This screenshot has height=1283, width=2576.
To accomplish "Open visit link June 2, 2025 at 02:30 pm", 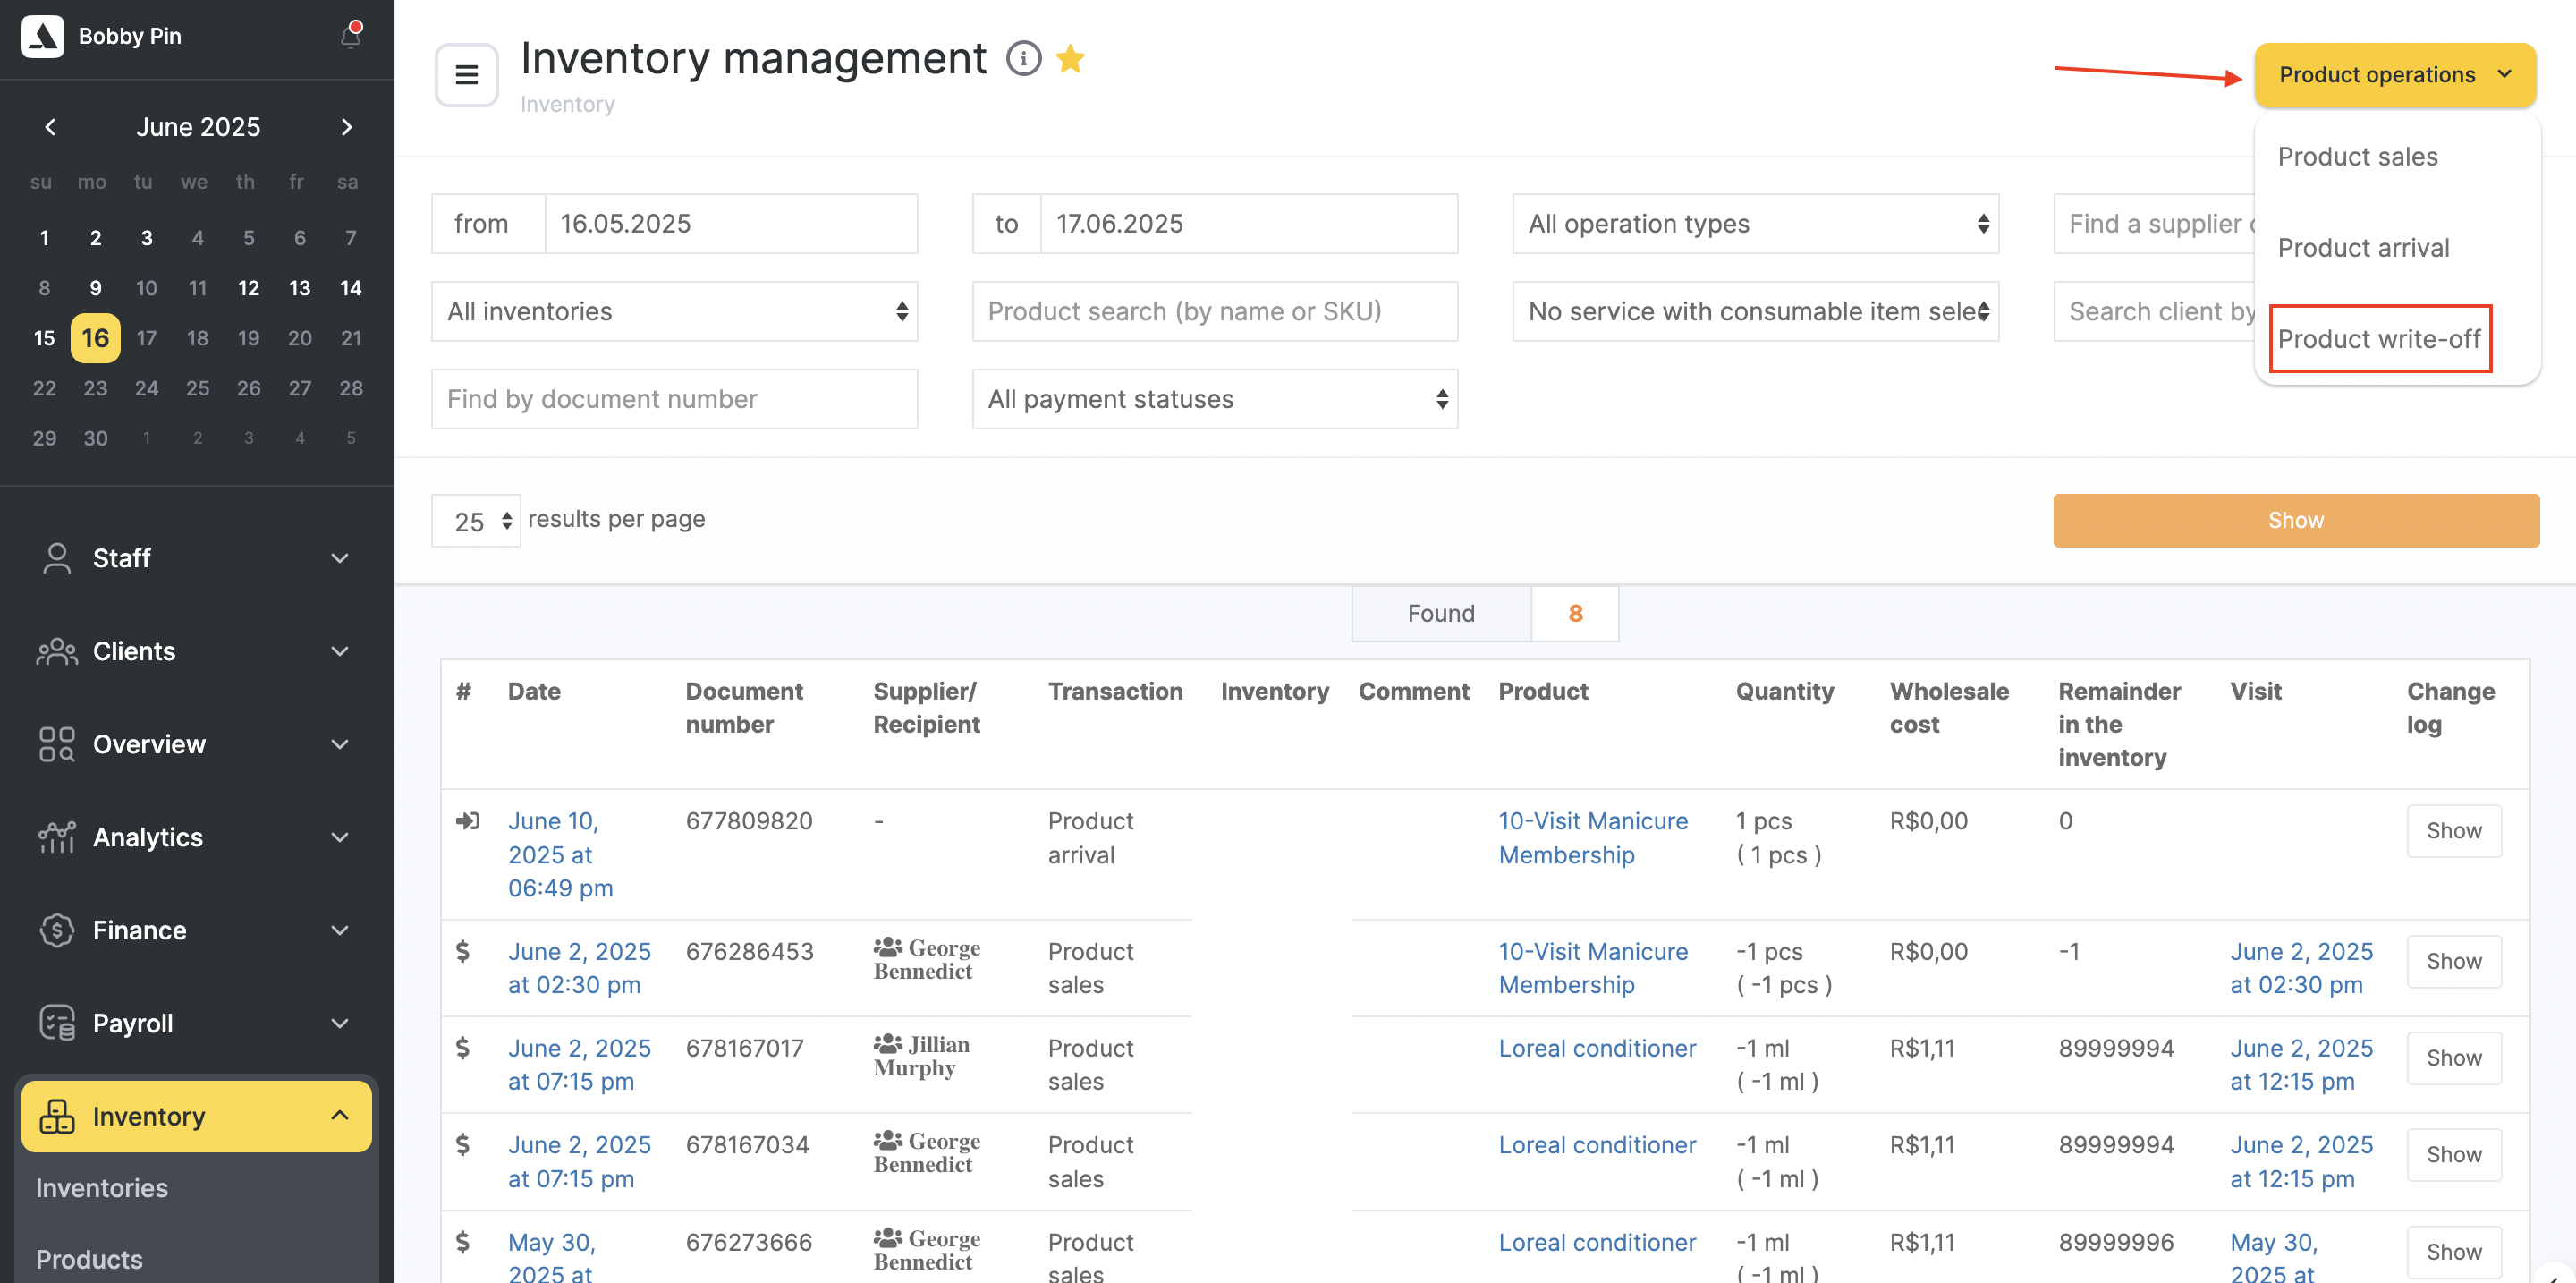I will point(2301,968).
